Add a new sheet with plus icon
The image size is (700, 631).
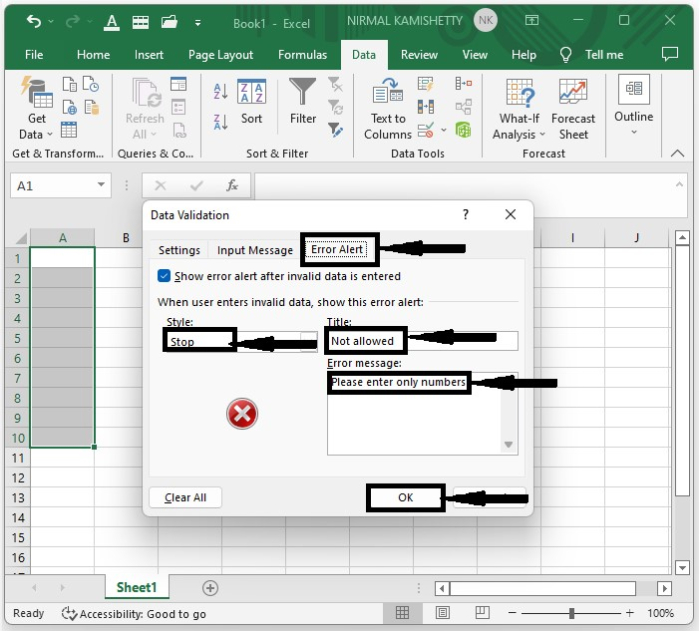coord(210,588)
